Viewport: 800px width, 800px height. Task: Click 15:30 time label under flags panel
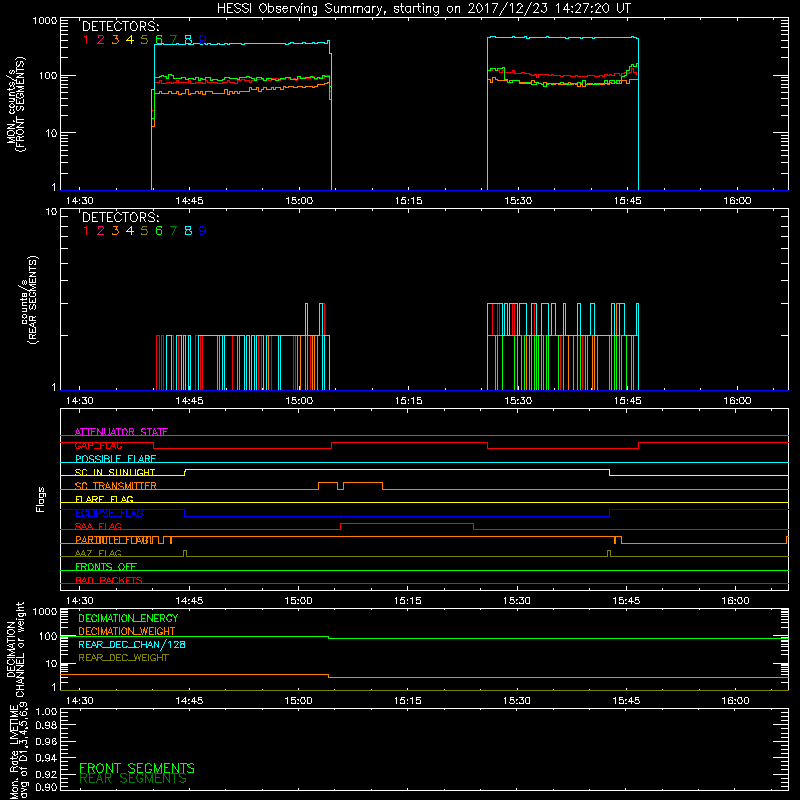(x=517, y=601)
